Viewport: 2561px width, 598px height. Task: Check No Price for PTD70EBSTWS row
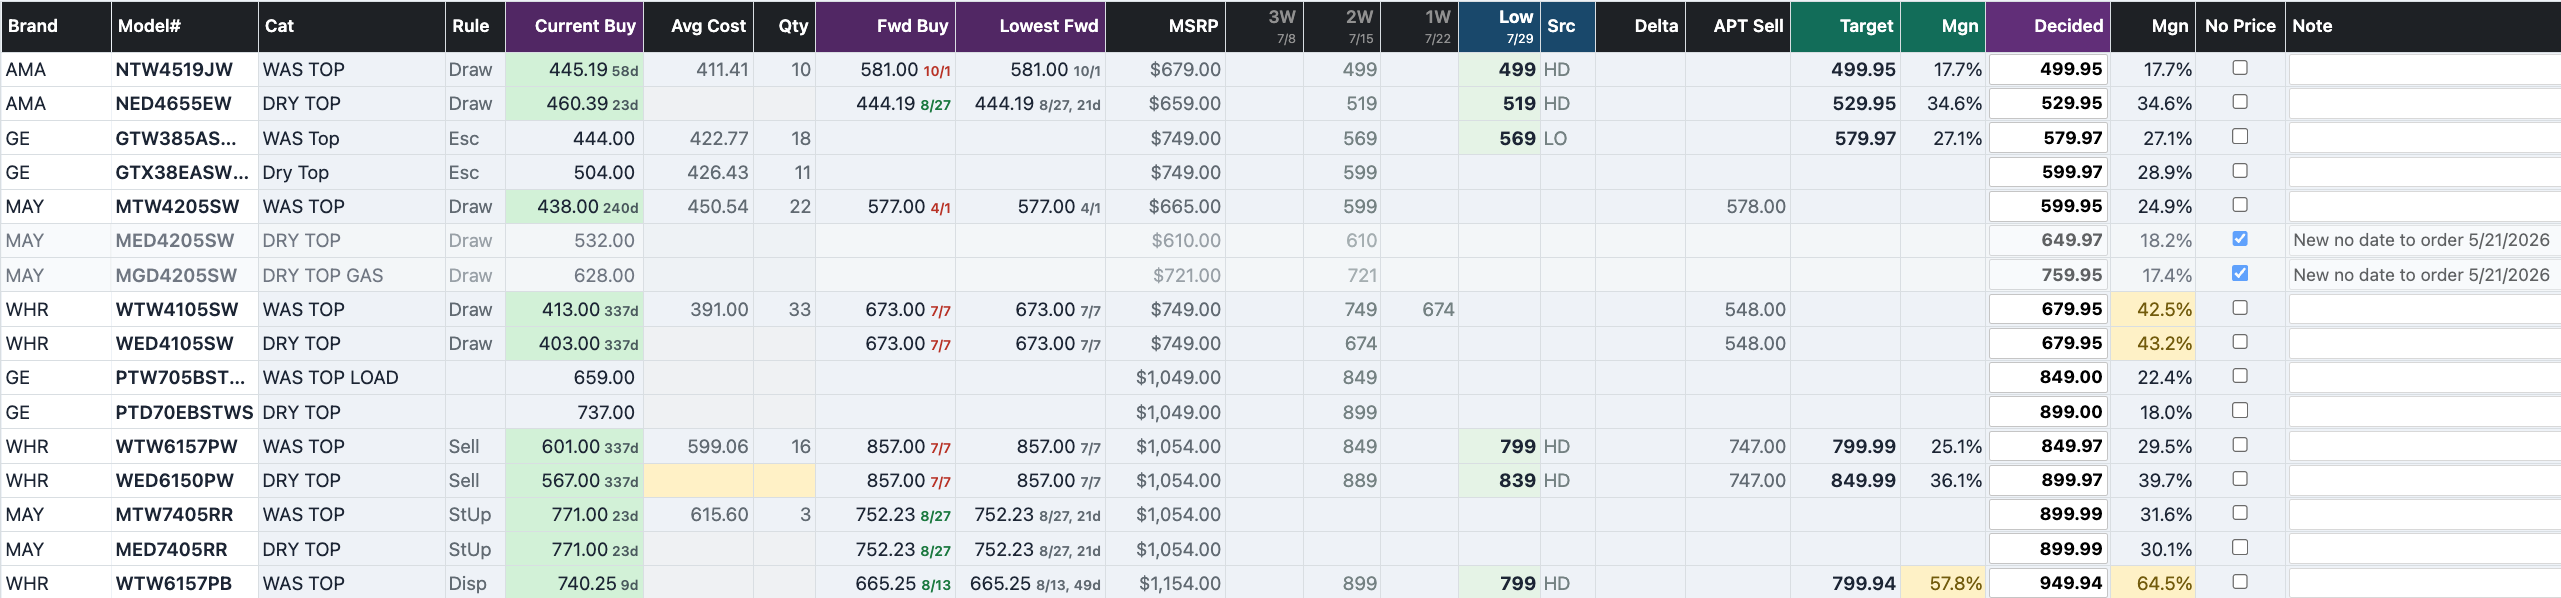coord(2240,411)
